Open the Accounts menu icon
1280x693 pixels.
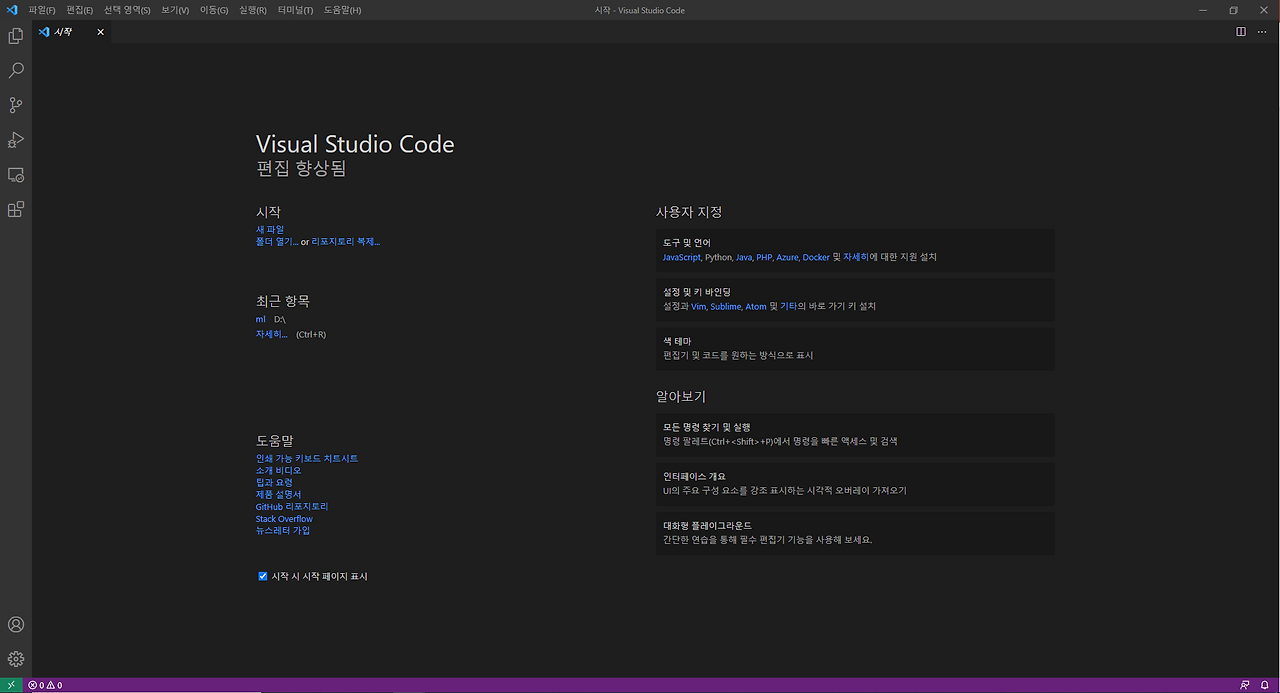pos(15,625)
